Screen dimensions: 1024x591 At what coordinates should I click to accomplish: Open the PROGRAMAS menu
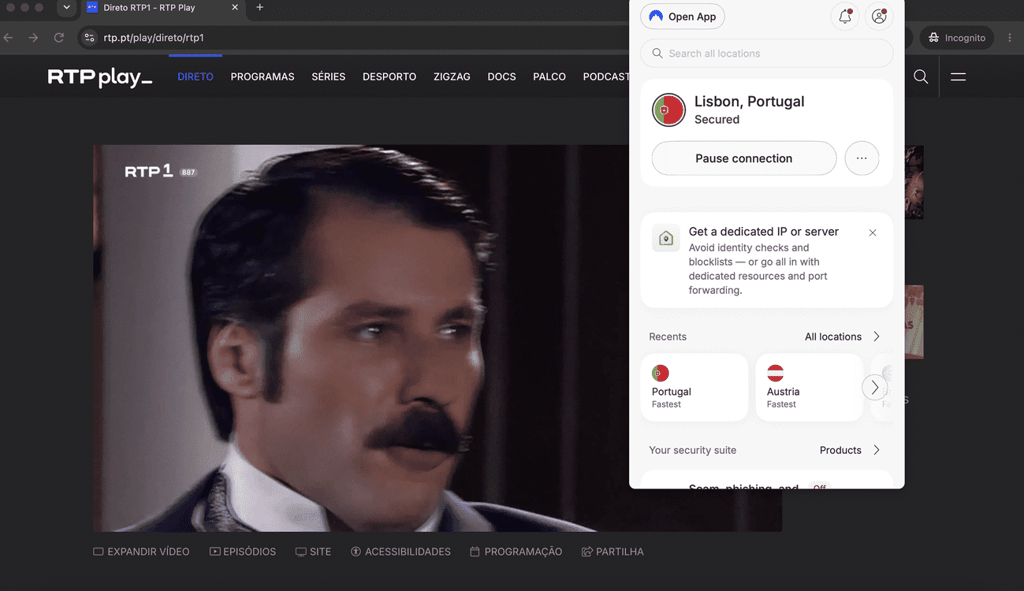[x=263, y=76]
